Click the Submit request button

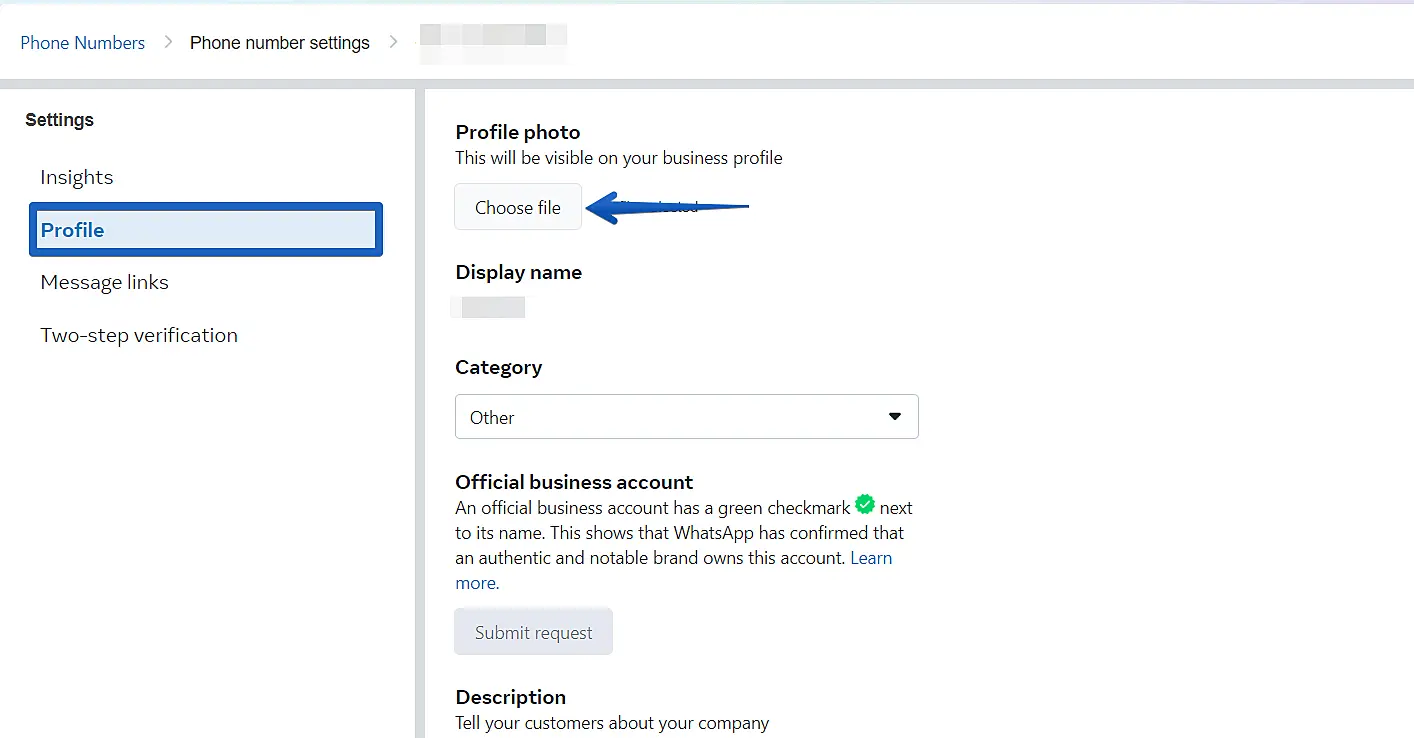(533, 633)
